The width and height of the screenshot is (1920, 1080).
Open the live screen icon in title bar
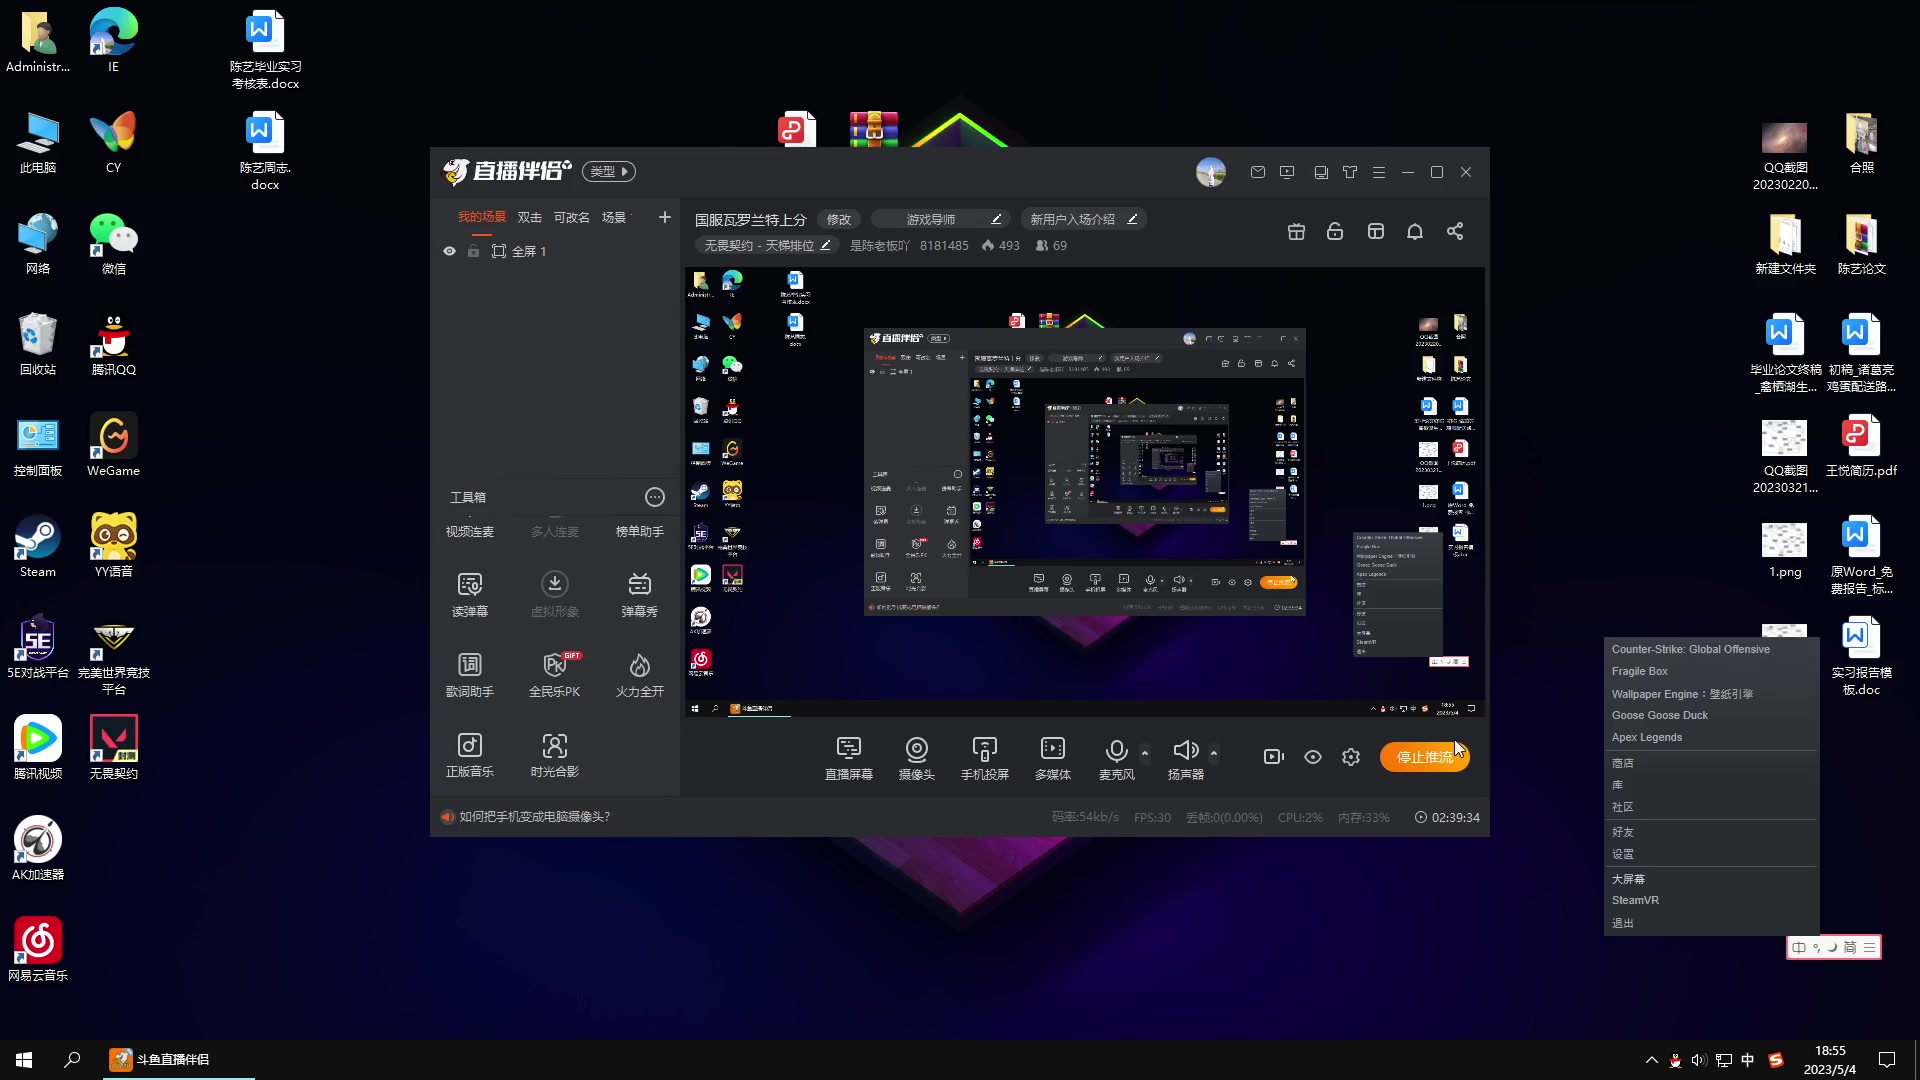pyautogui.click(x=1287, y=172)
